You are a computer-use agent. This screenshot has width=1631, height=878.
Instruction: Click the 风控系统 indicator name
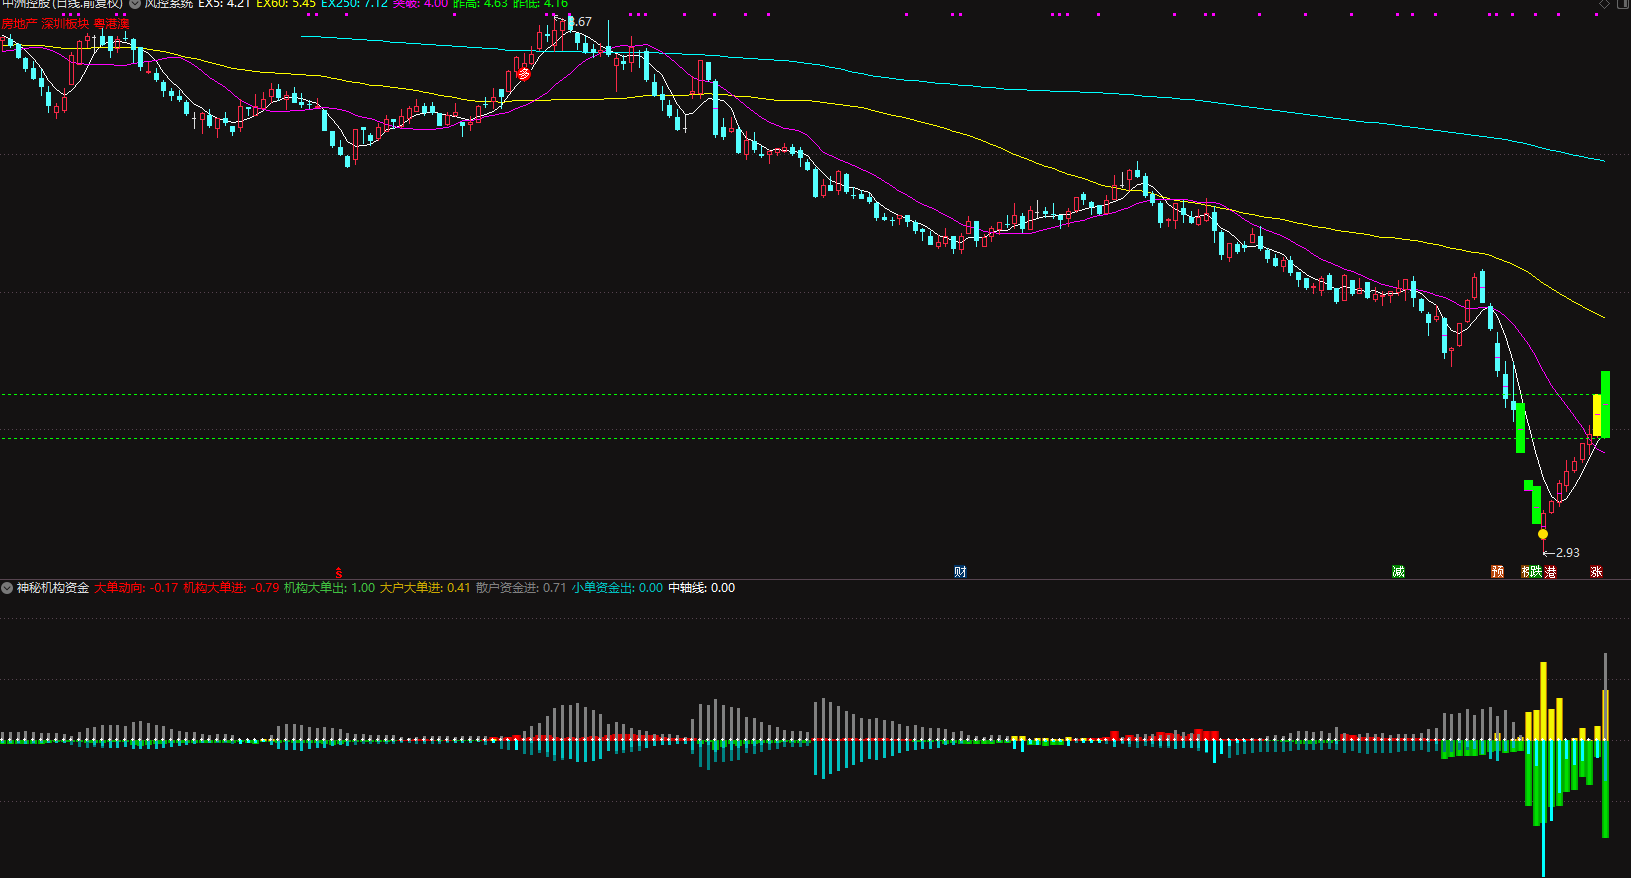pyautogui.click(x=168, y=4)
